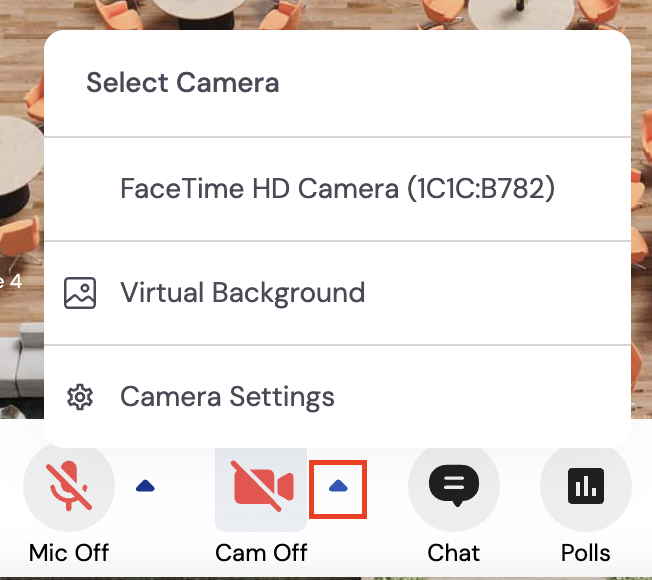This screenshot has height=580, width=652.
Task: Click the Camera Settings gear icon
Action: click(x=80, y=397)
